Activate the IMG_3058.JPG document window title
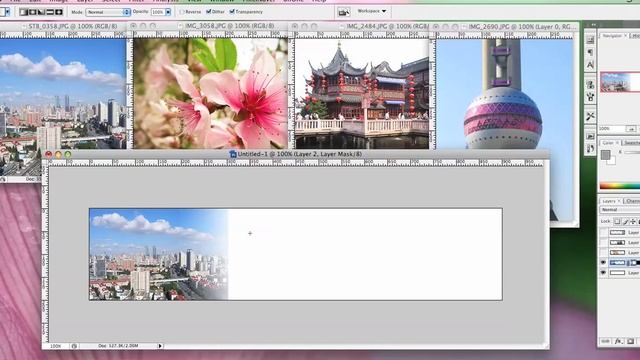This screenshot has height=360, width=640. 230,26
